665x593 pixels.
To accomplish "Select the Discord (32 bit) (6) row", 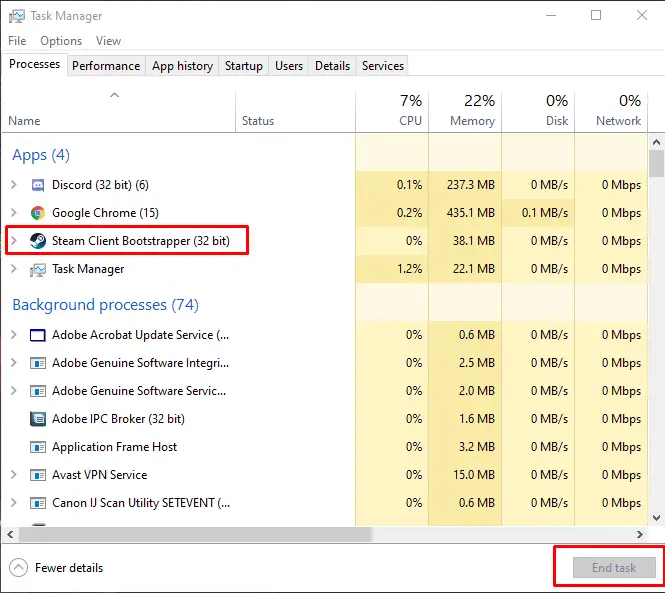I will tap(325, 185).
